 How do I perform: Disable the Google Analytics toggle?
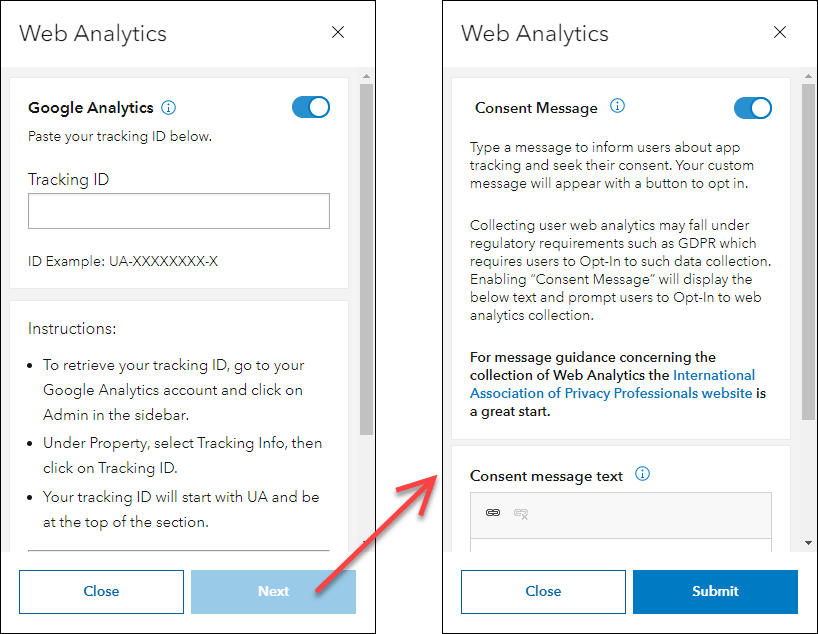tap(311, 108)
